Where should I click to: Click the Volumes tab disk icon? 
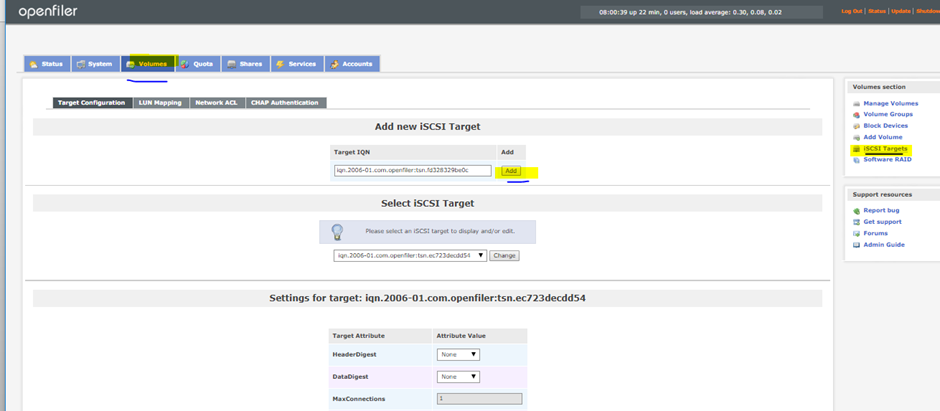click(130, 64)
